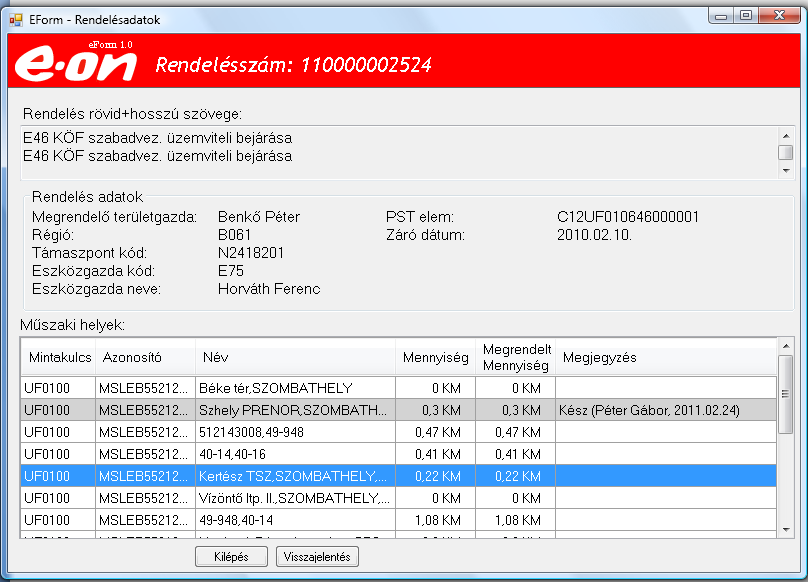
Task: Click the 0,22 KM Megrendelt Mennyiség cell
Action: pyautogui.click(x=516, y=476)
